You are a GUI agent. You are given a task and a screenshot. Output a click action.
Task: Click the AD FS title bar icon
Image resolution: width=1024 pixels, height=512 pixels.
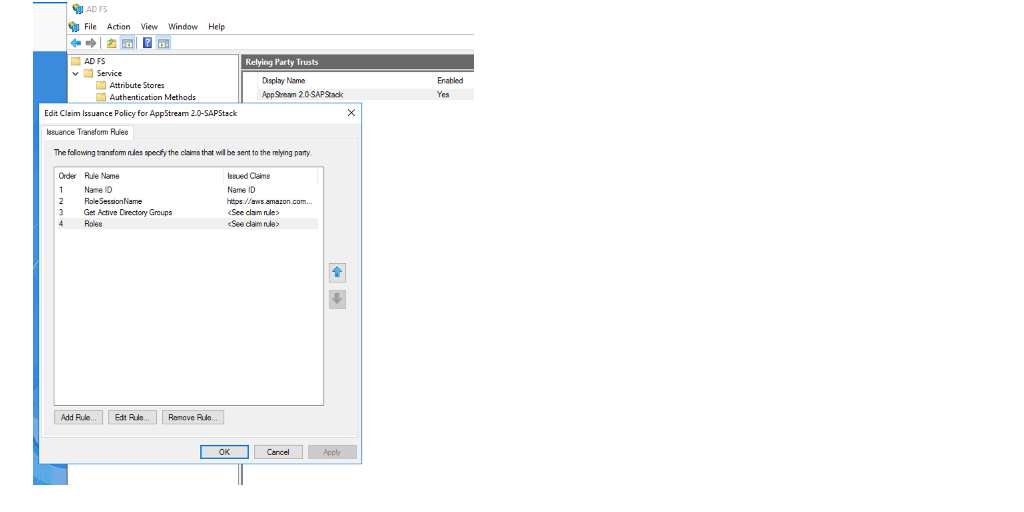tap(78, 8)
